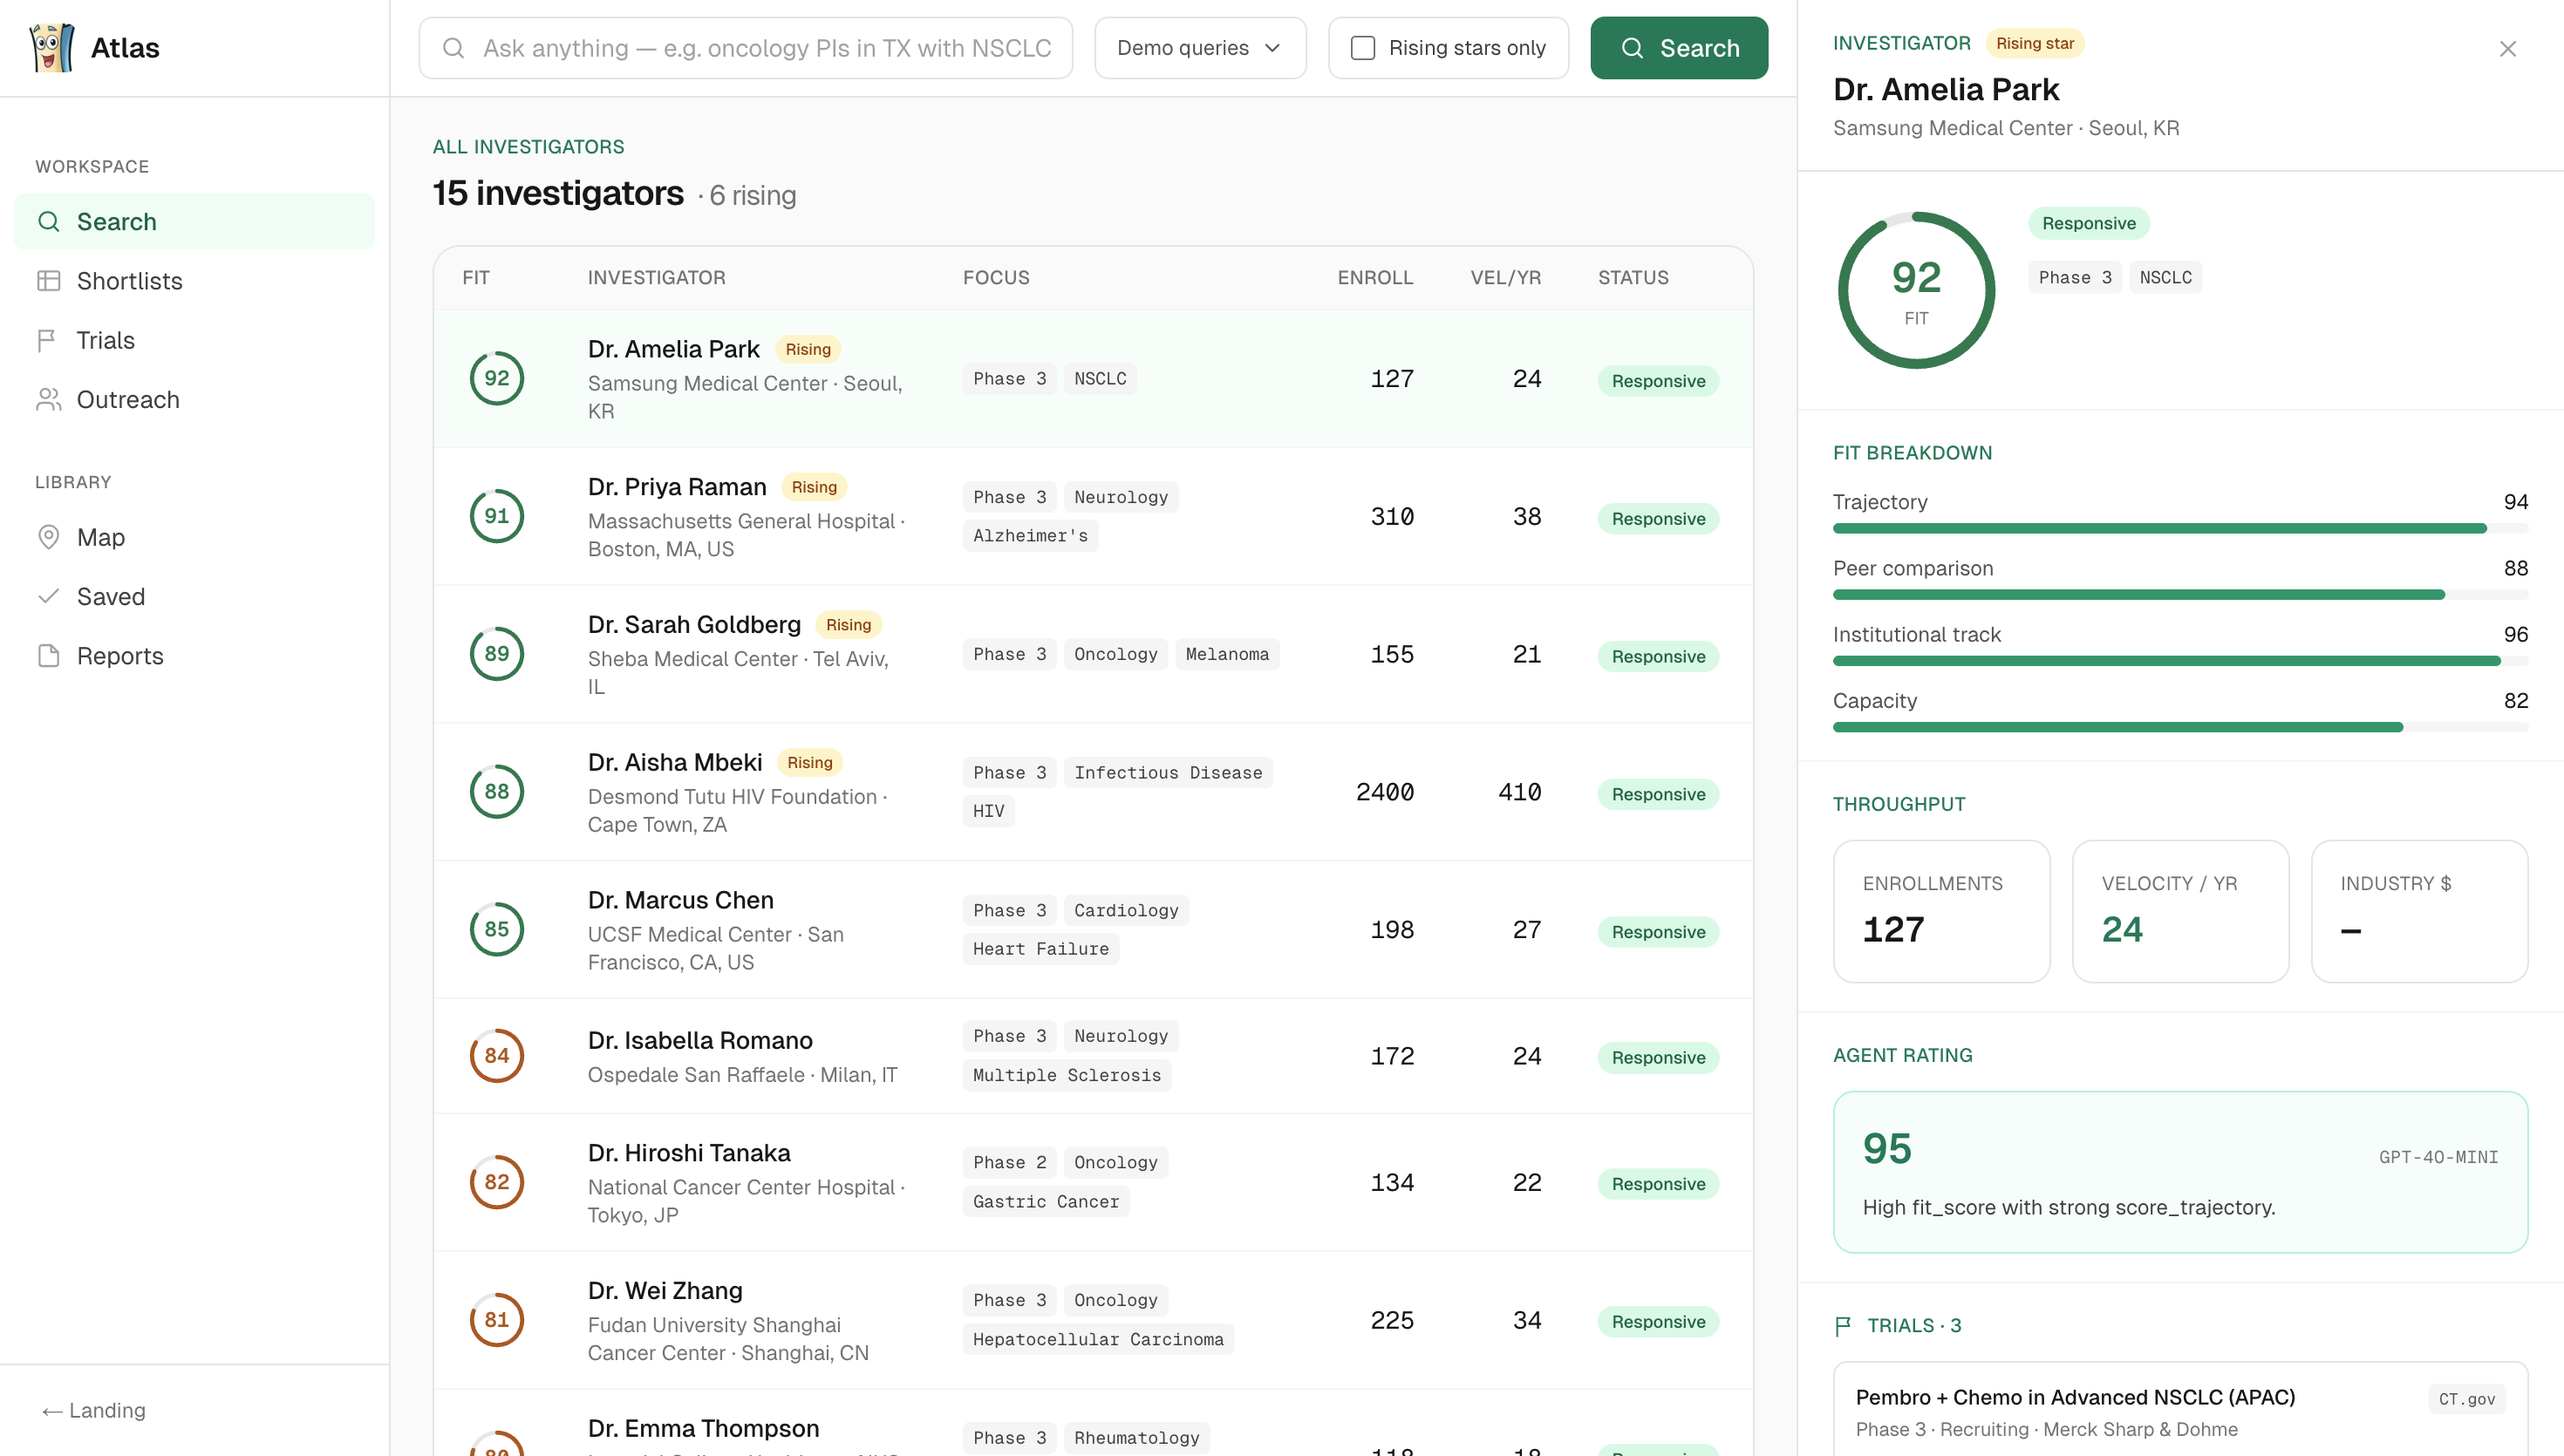The height and width of the screenshot is (1456, 2564).
Task: Click the Rising badge next to Amelia Park
Action: point(808,349)
